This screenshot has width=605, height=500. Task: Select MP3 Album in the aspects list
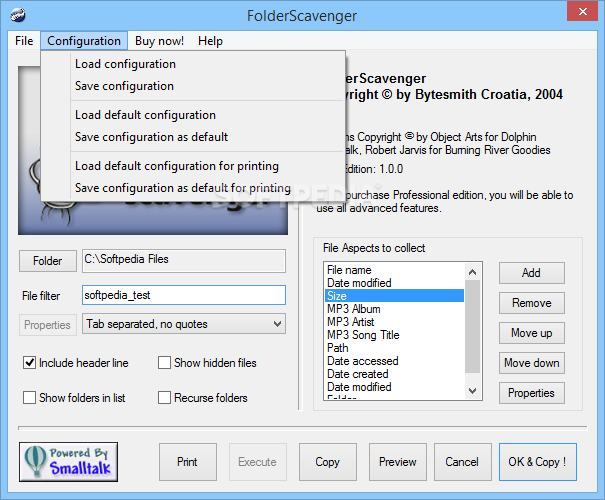coord(394,309)
